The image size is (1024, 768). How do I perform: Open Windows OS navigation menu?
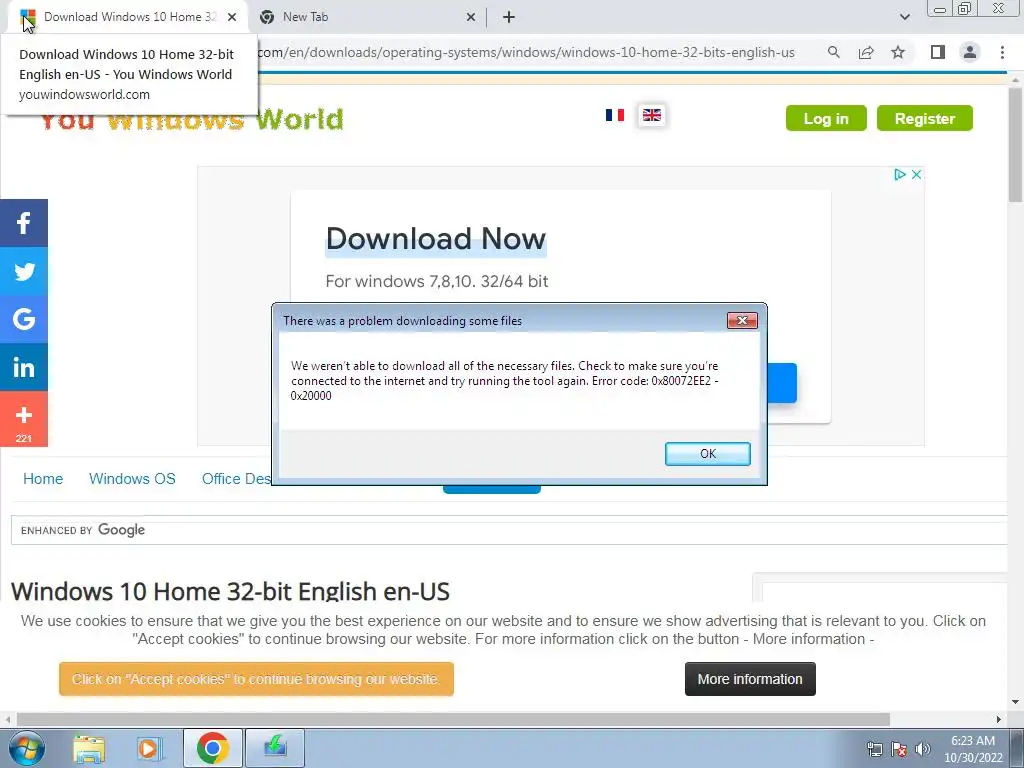(x=132, y=479)
